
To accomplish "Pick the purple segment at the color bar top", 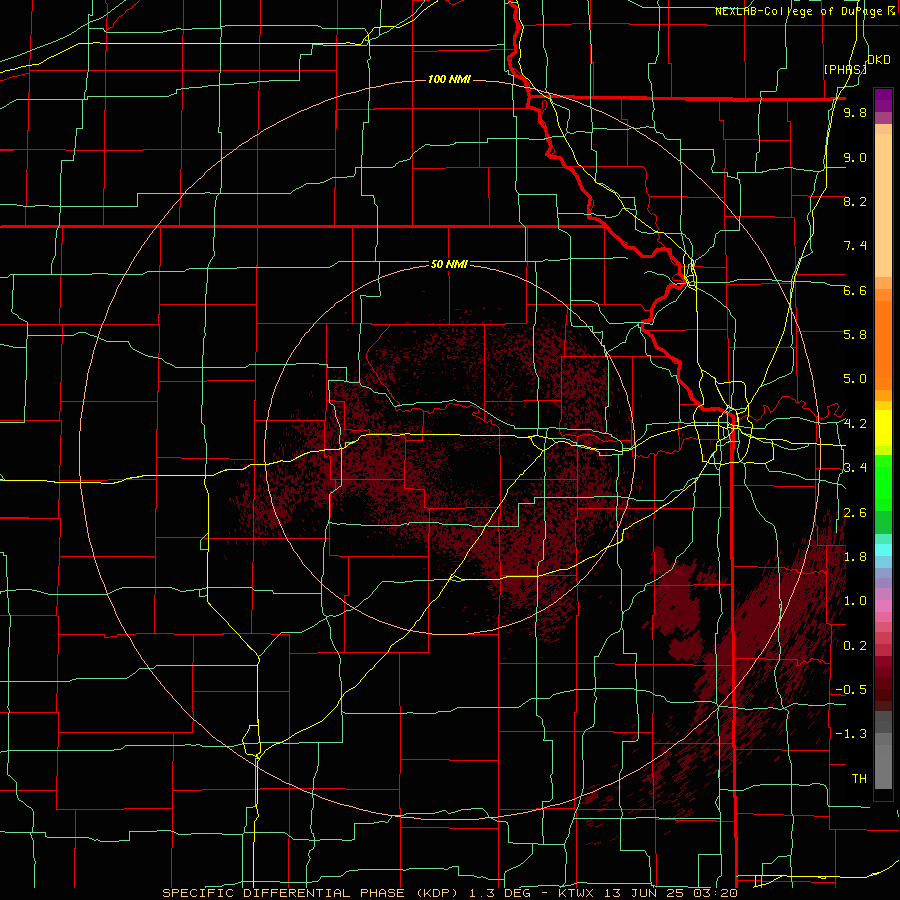I will 883,100.
